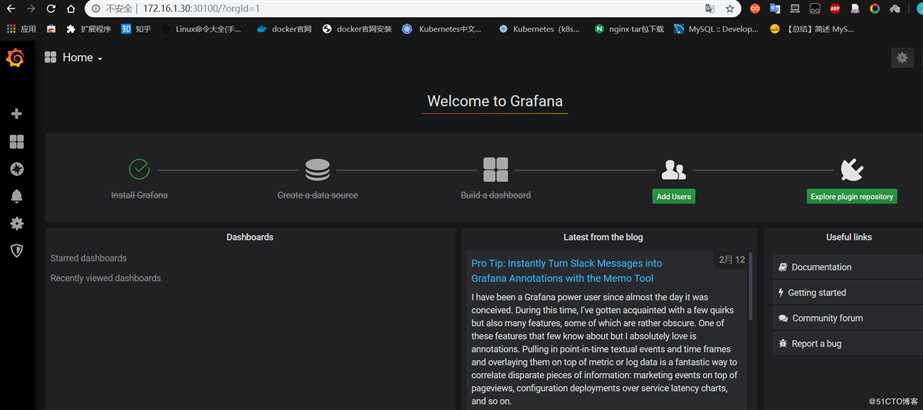Go to the browser home icon

pos(71,9)
